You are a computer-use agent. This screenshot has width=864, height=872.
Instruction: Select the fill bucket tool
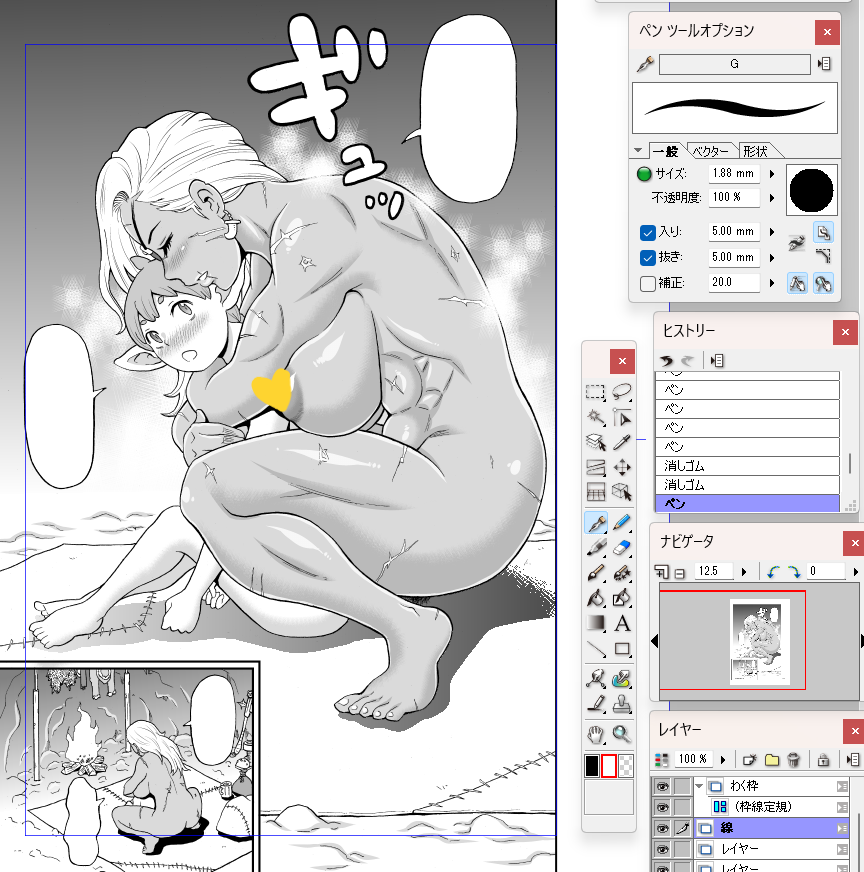click(x=595, y=598)
